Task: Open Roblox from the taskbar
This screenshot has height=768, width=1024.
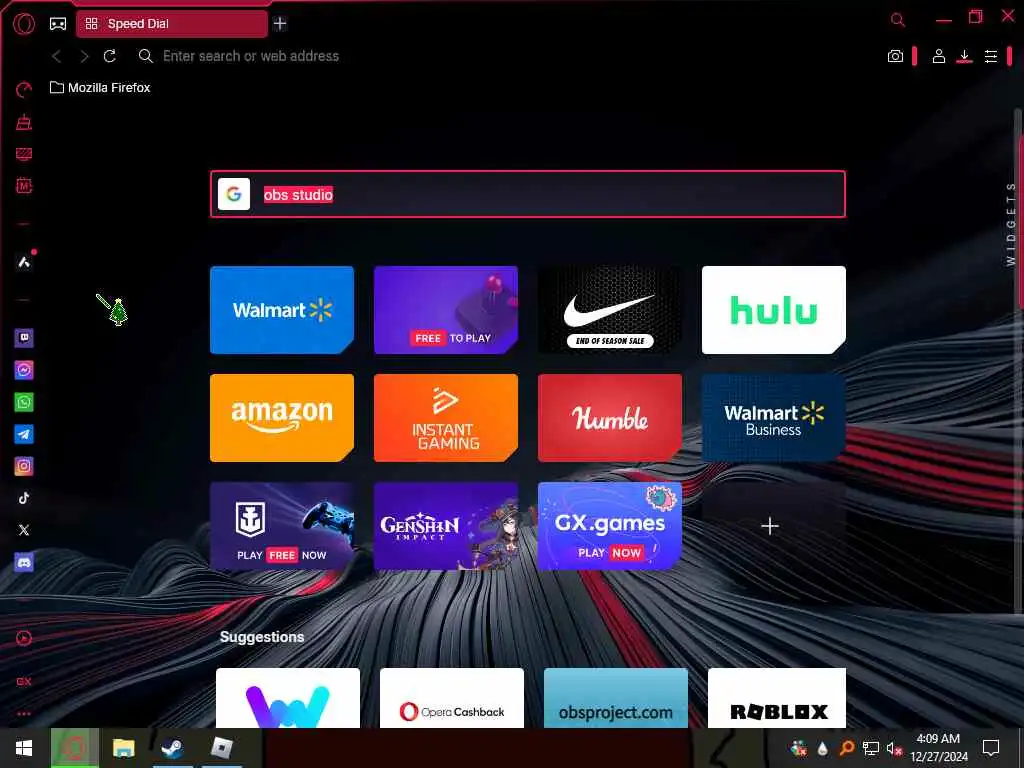Action: (222, 748)
